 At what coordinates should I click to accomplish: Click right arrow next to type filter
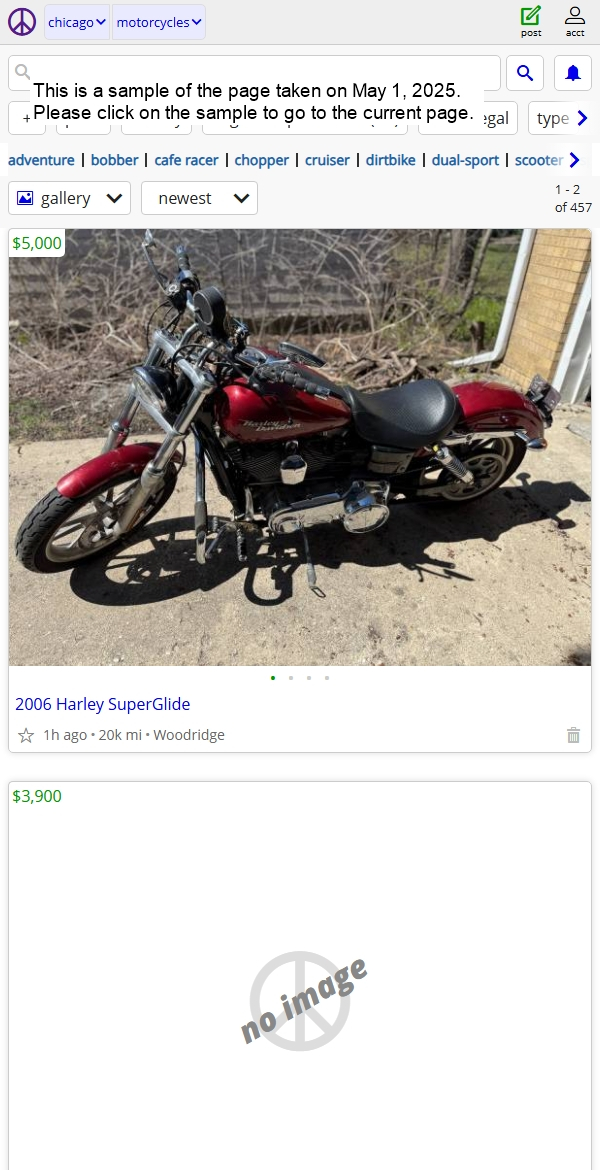click(583, 118)
